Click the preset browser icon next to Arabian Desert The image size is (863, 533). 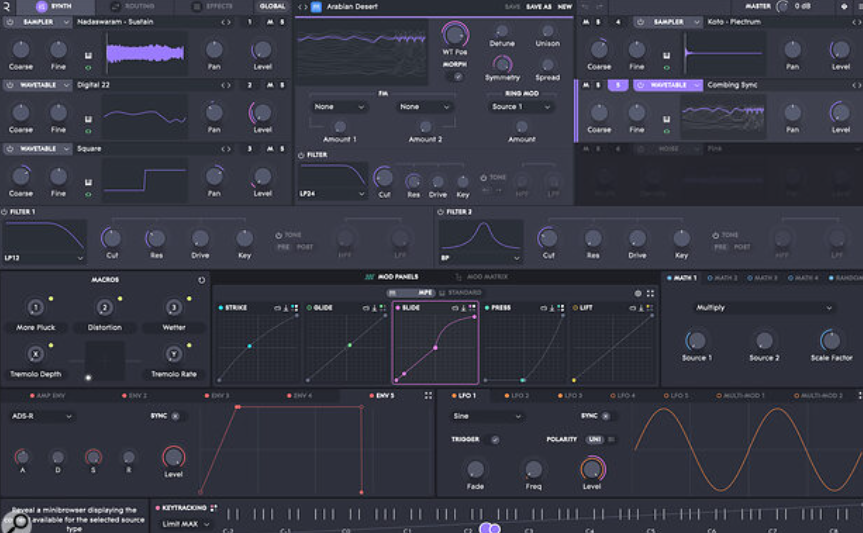(316, 7)
